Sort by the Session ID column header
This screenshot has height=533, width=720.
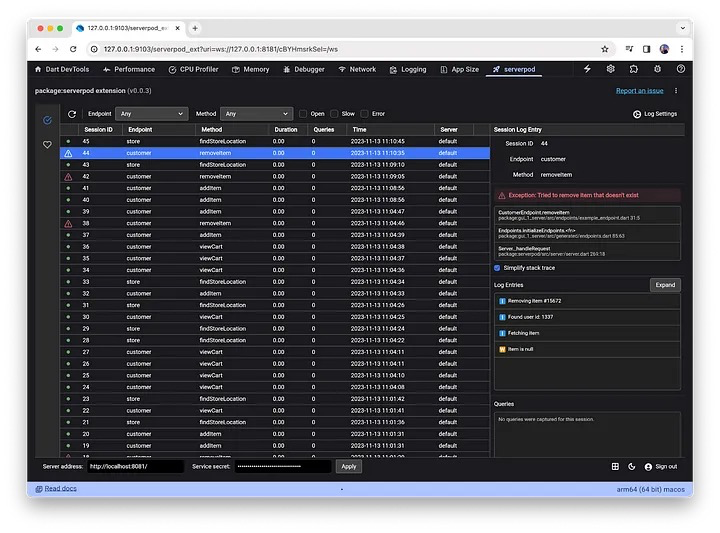tap(98, 129)
